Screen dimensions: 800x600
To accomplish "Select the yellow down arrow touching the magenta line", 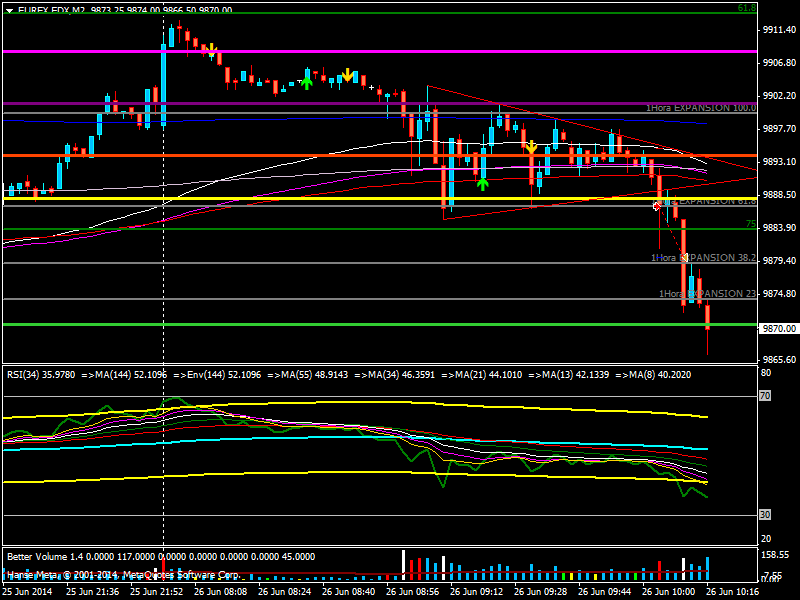I will 210,48.
